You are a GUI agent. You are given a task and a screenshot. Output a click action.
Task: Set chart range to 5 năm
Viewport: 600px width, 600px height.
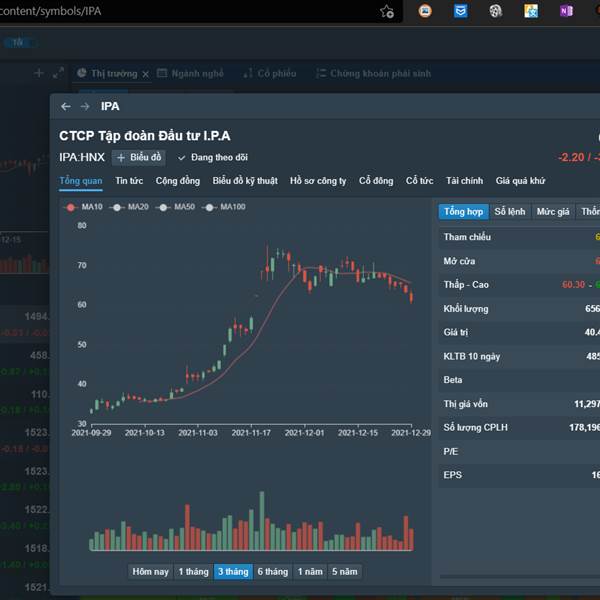(344, 572)
